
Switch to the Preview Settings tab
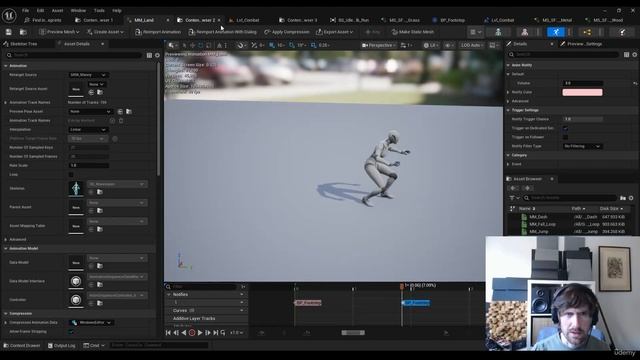(x=581, y=44)
